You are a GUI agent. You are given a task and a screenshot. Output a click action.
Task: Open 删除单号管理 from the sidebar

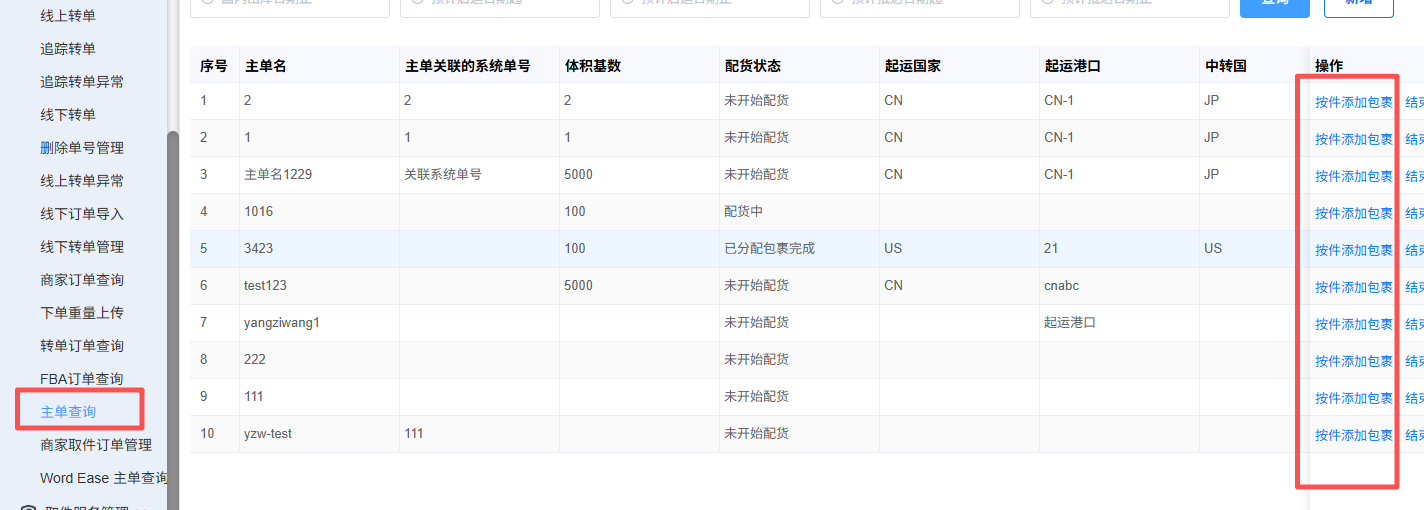(82, 148)
